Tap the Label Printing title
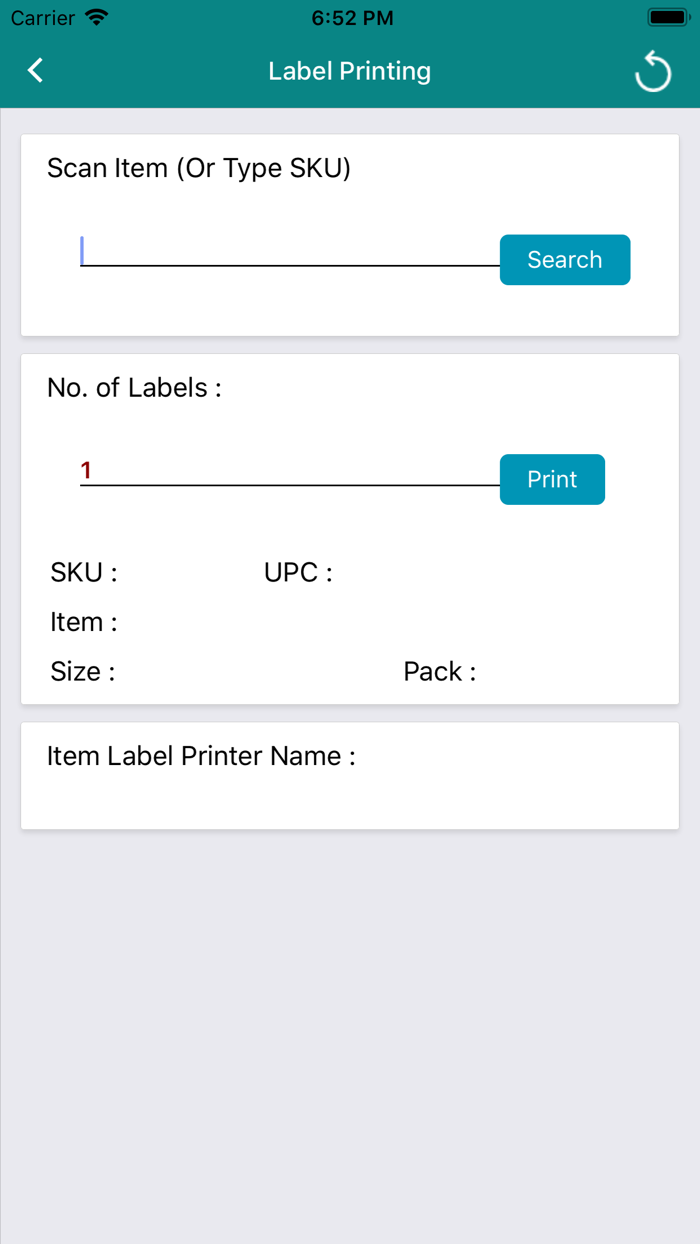The image size is (700, 1244). (349, 70)
